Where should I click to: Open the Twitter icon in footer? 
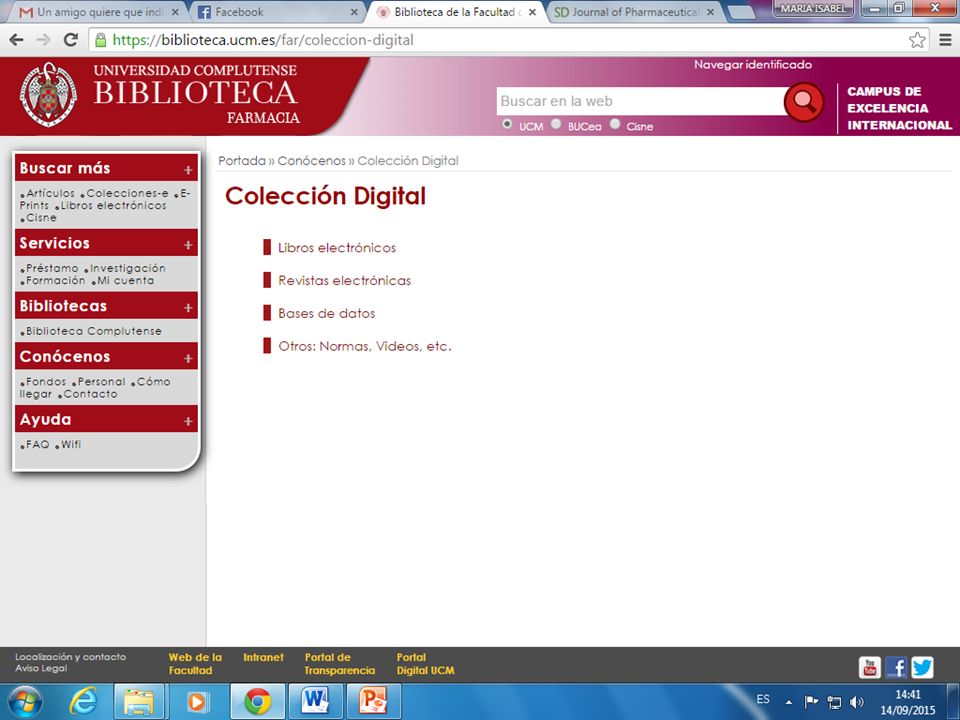[x=922, y=667]
